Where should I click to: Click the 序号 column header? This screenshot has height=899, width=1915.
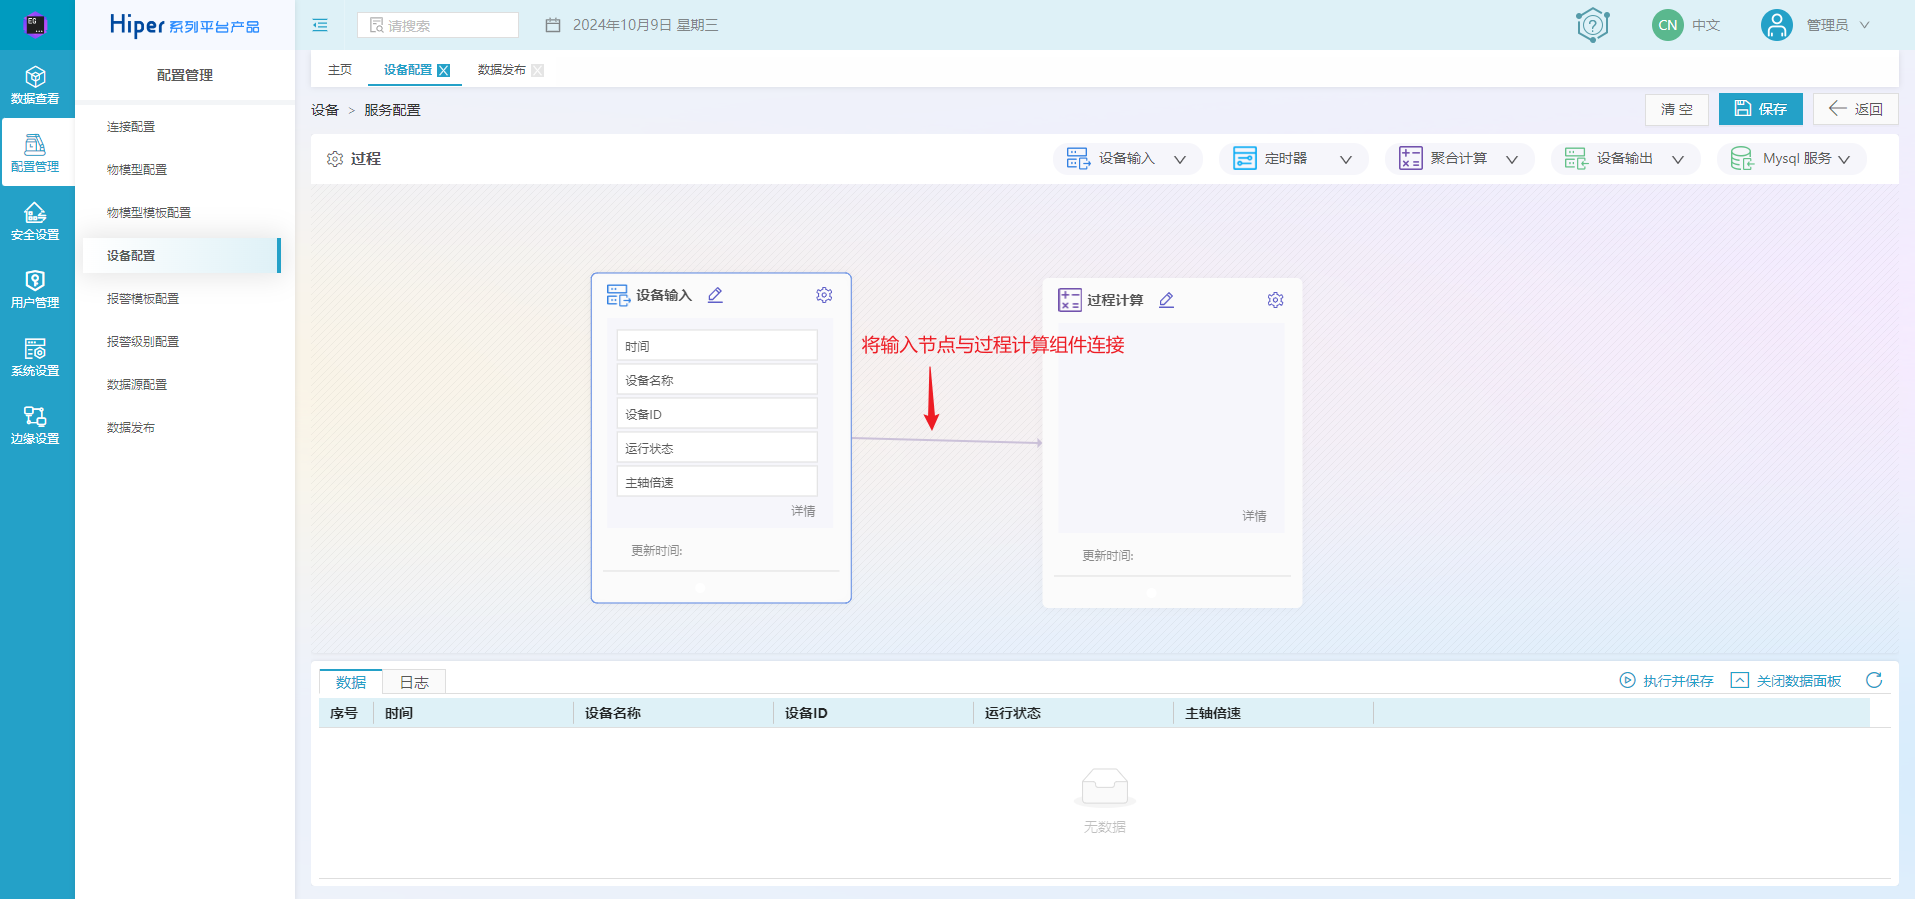[x=344, y=713]
